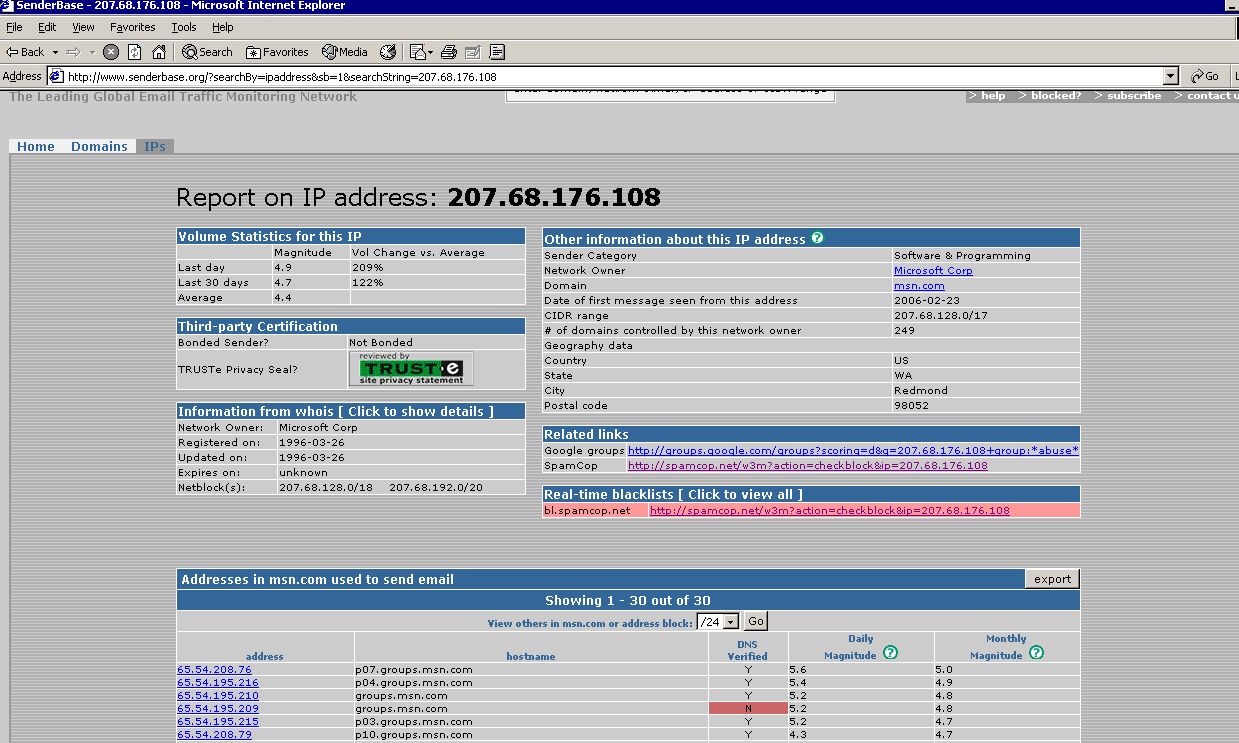Click the red N DNS Verified cell
Screen dimensions: 1239x743
pyautogui.click(x=748, y=708)
